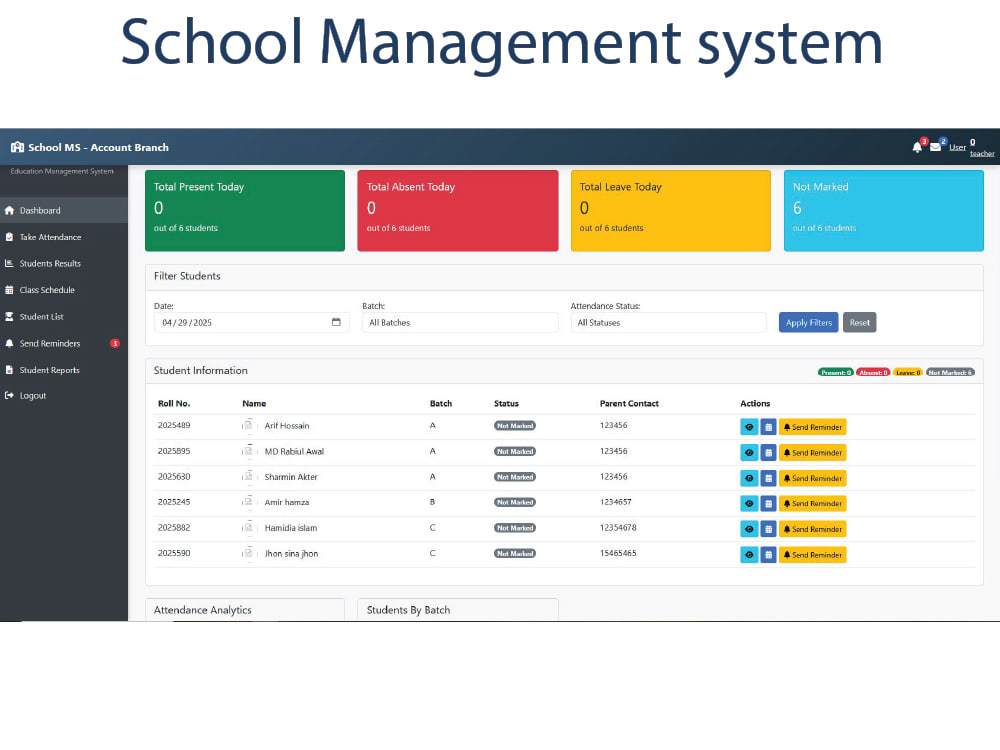Image resolution: width=1000 pixels, height=750 pixels.
Task: Click the Date input showing 04/29/2025
Action: 251,323
